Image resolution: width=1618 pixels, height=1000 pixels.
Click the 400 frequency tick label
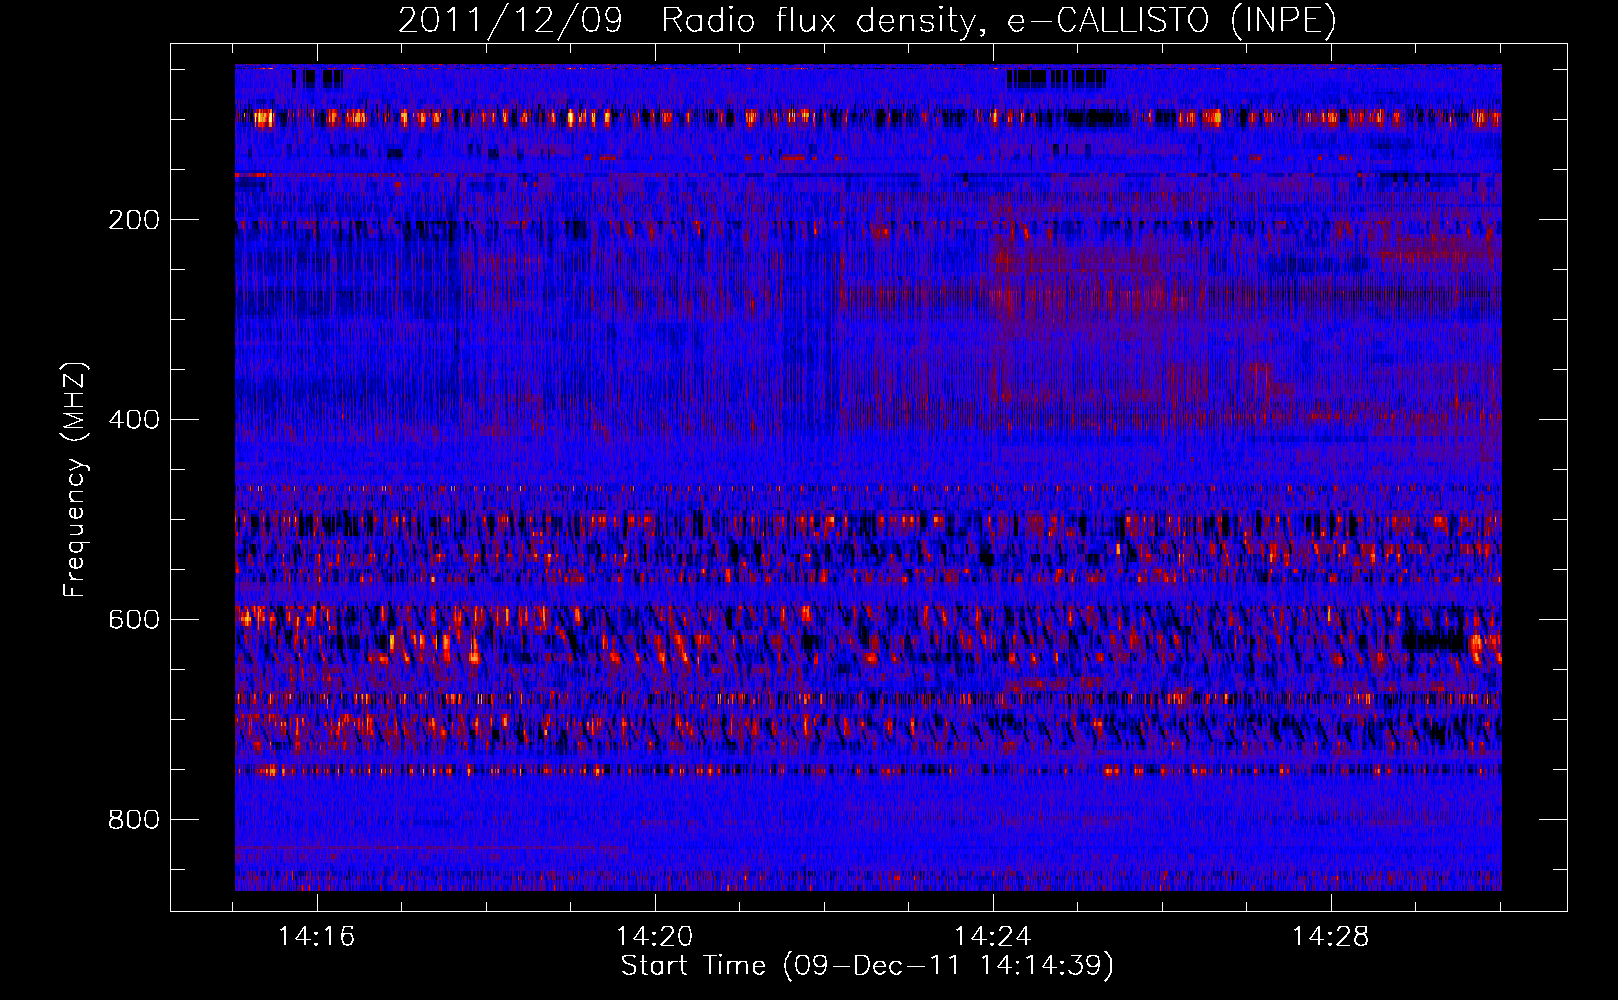point(134,420)
